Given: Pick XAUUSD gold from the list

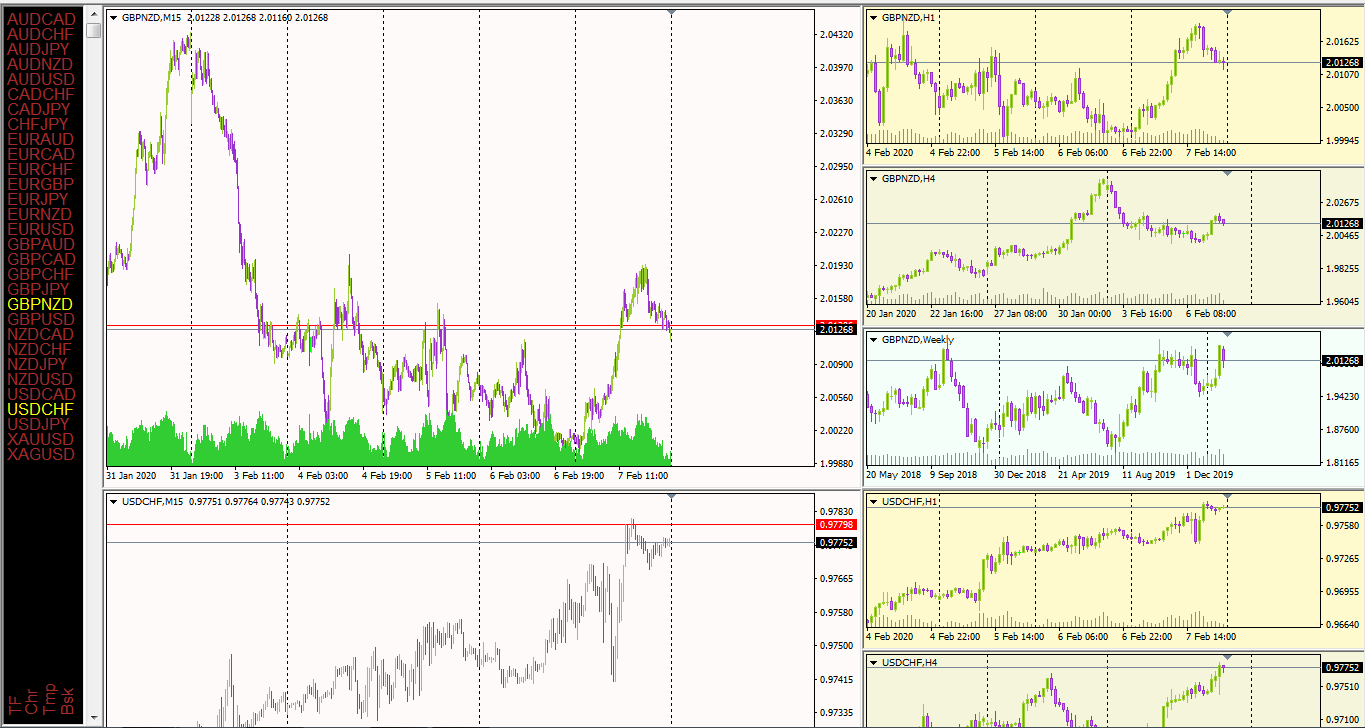Looking at the screenshot, I should pos(41,439).
